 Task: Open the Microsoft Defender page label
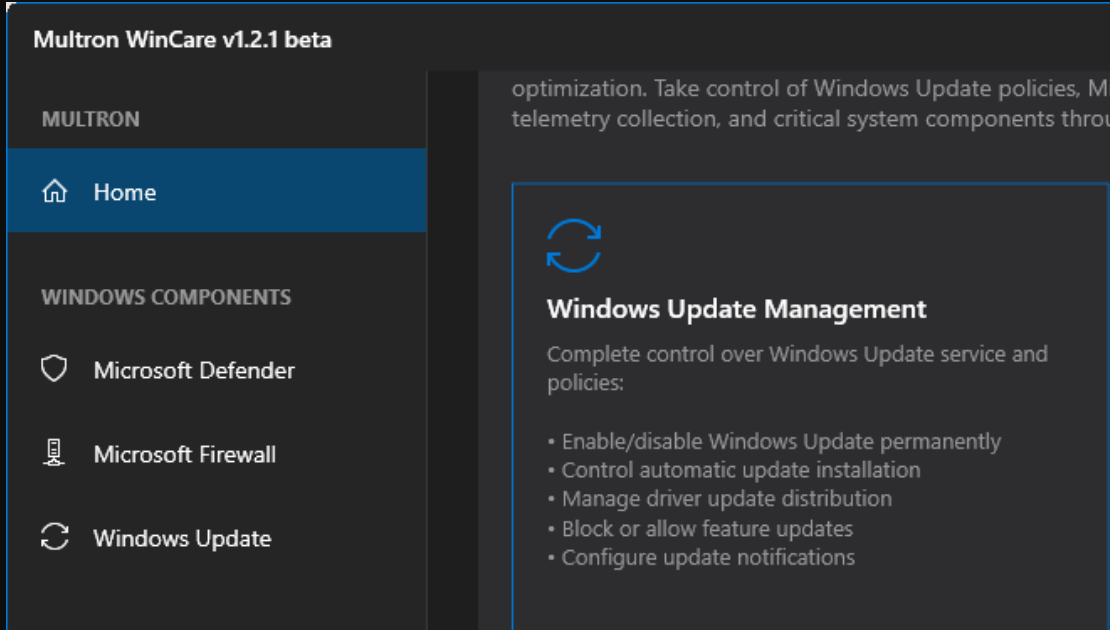pyautogui.click(x=194, y=370)
